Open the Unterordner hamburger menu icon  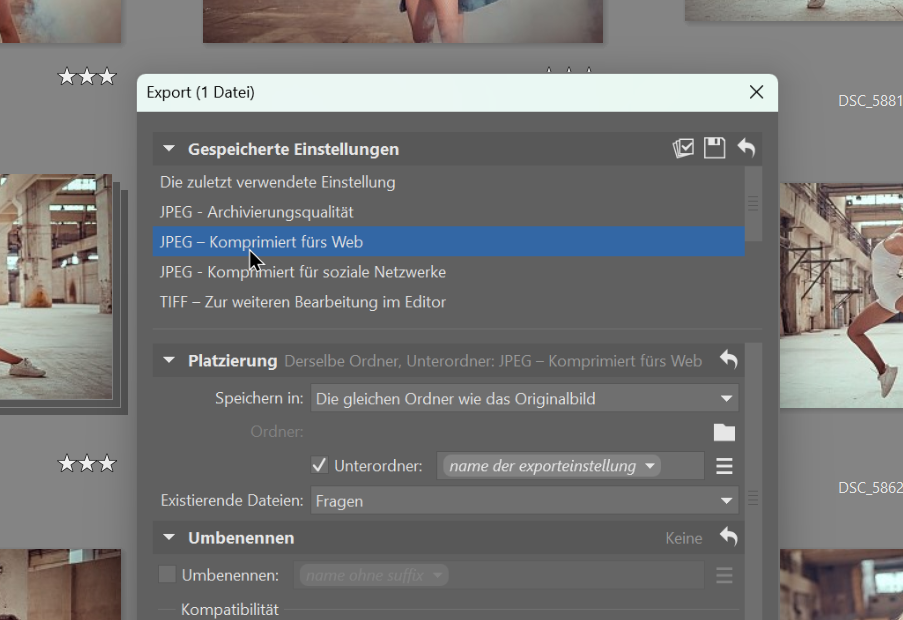[724, 466]
